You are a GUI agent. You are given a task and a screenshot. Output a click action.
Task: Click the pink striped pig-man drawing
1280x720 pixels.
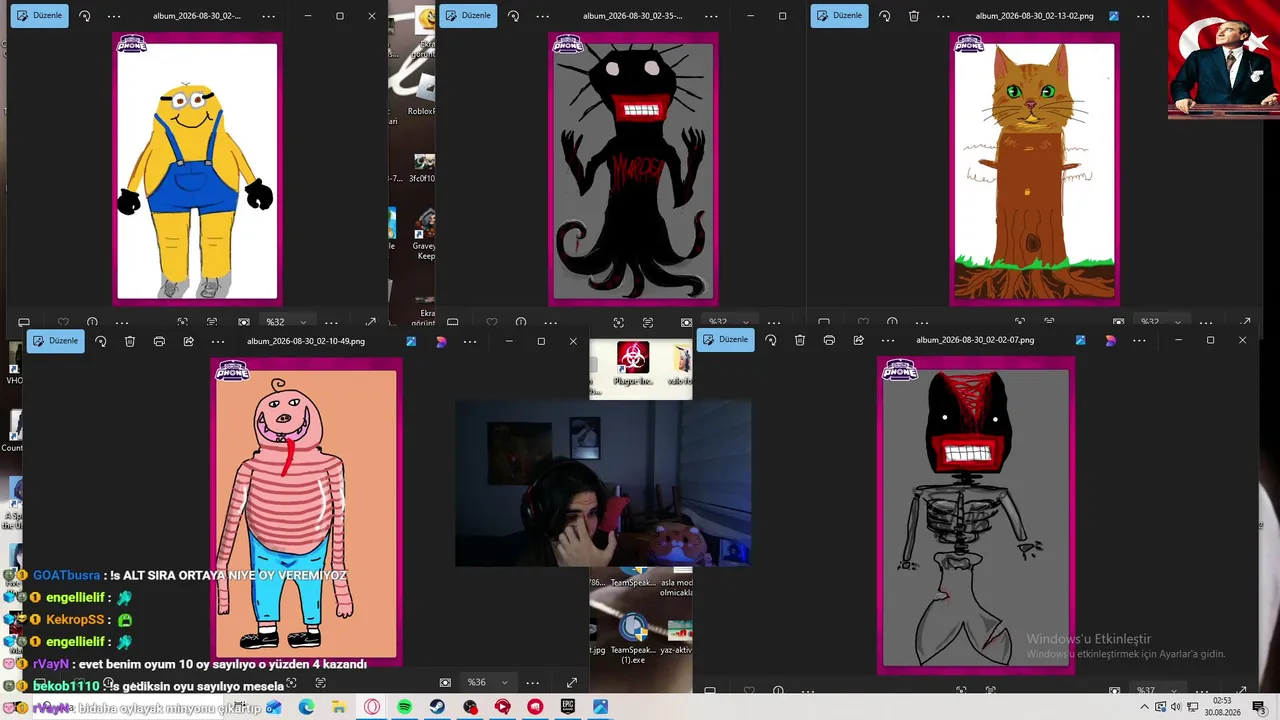point(307,513)
